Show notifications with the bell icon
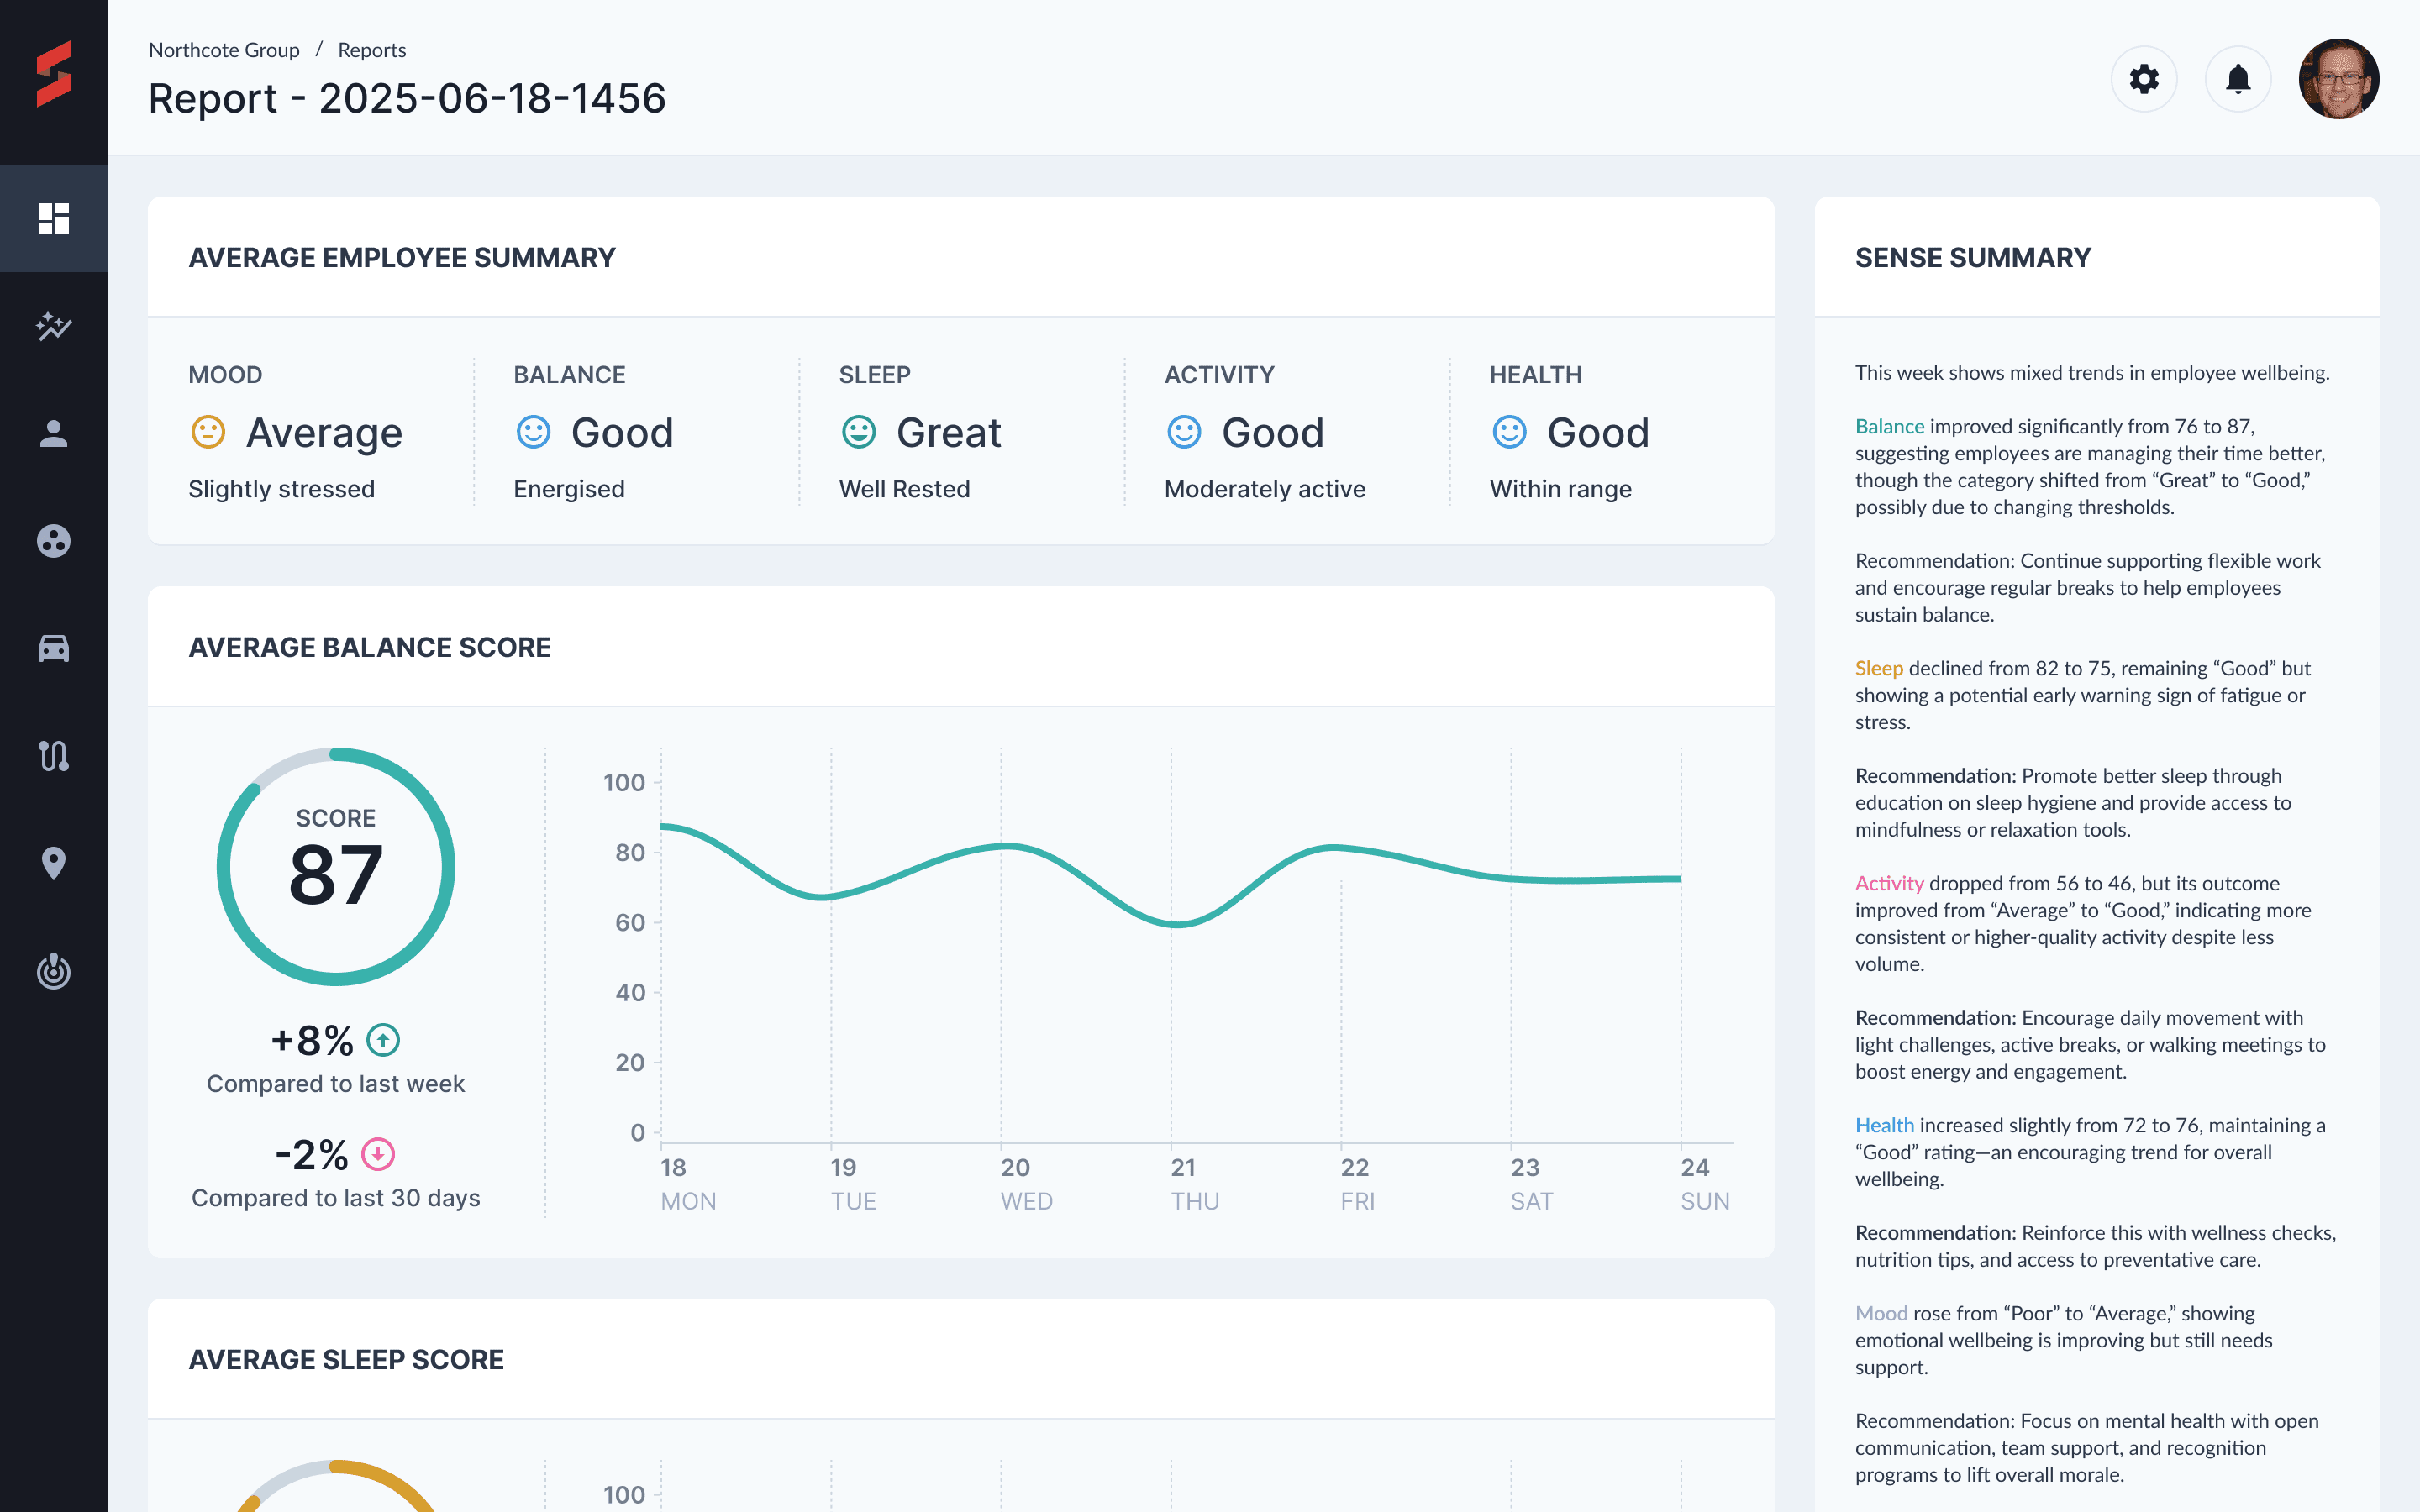This screenshot has width=2420, height=1512. (2238, 79)
